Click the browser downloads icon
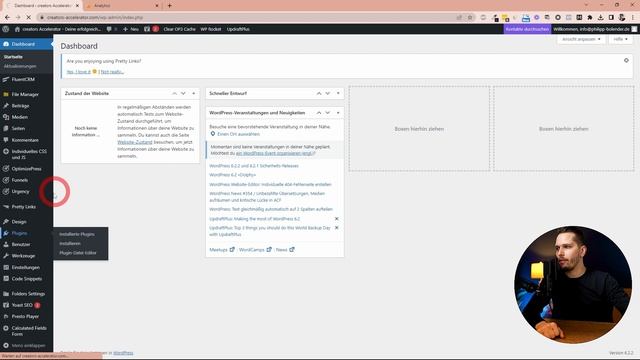The image size is (640, 360). pos(600,18)
